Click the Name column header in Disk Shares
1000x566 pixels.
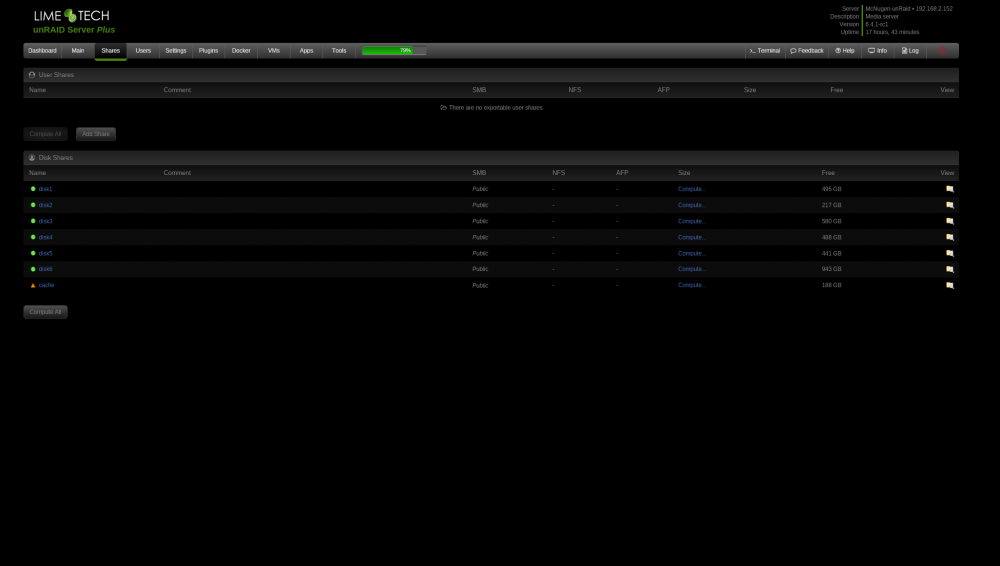(38, 173)
